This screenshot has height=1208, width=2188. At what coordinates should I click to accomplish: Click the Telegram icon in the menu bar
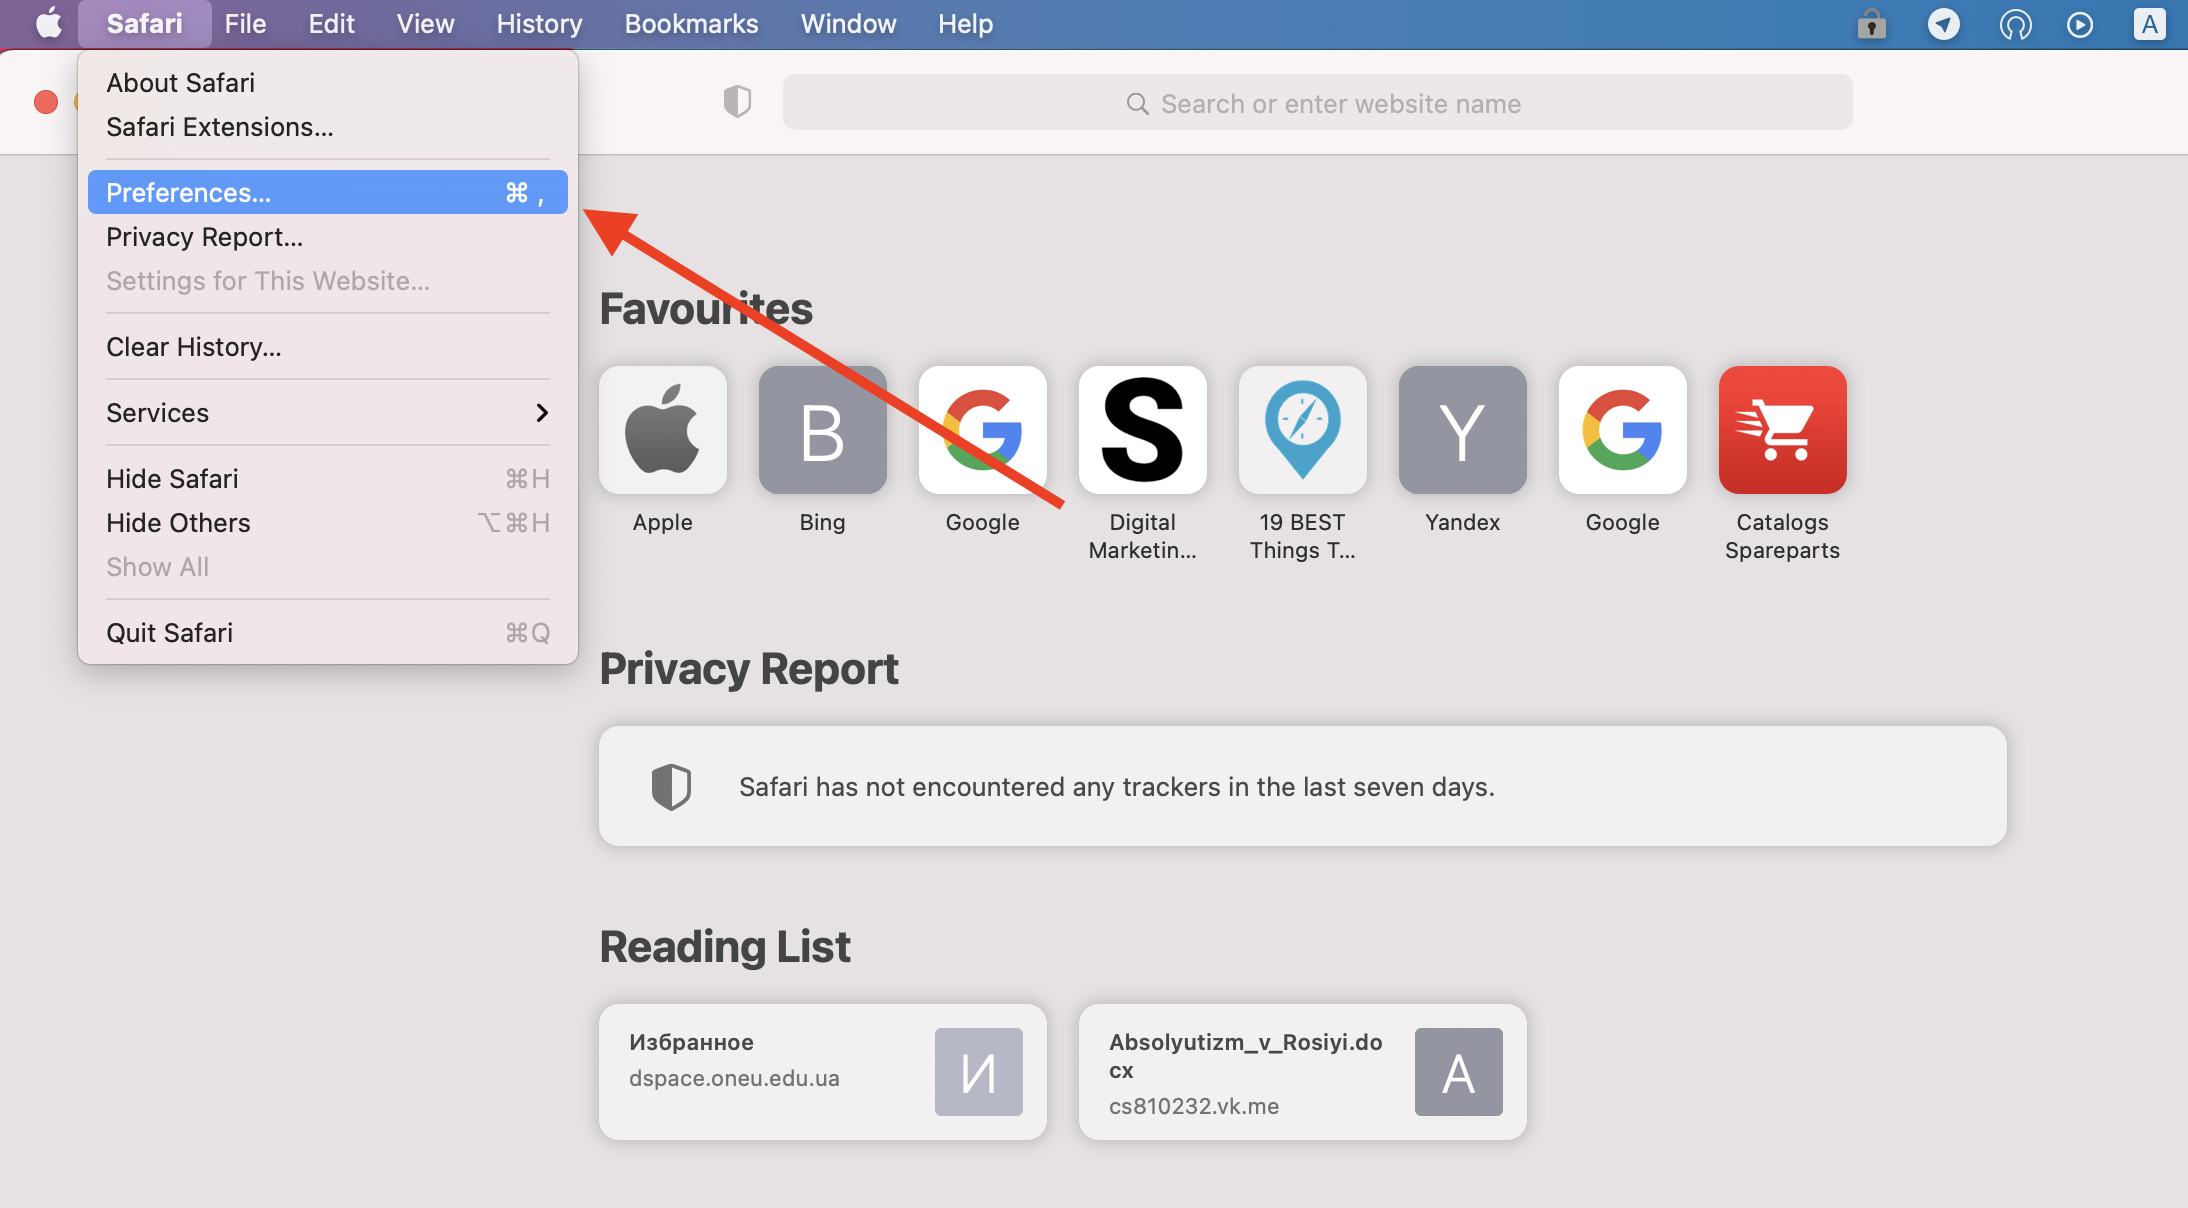1943,25
